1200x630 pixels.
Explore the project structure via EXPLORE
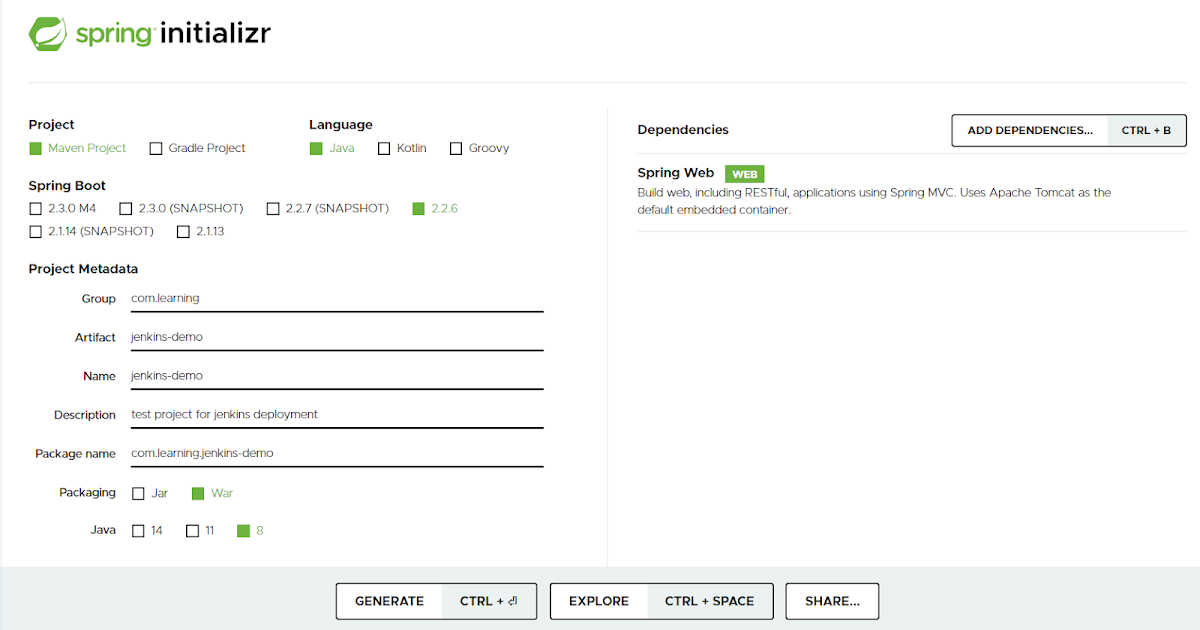(x=599, y=601)
